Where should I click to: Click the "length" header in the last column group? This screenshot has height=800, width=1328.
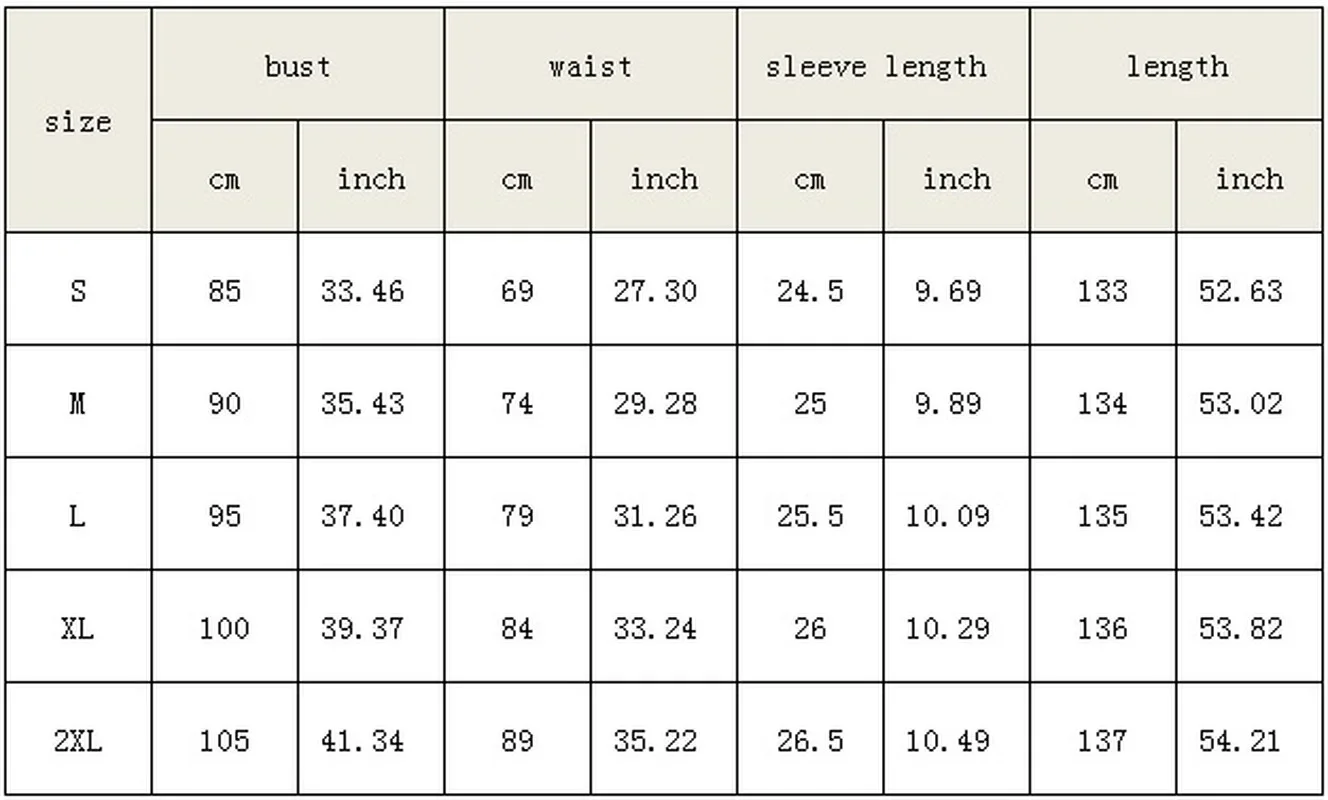(x=1176, y=66)
